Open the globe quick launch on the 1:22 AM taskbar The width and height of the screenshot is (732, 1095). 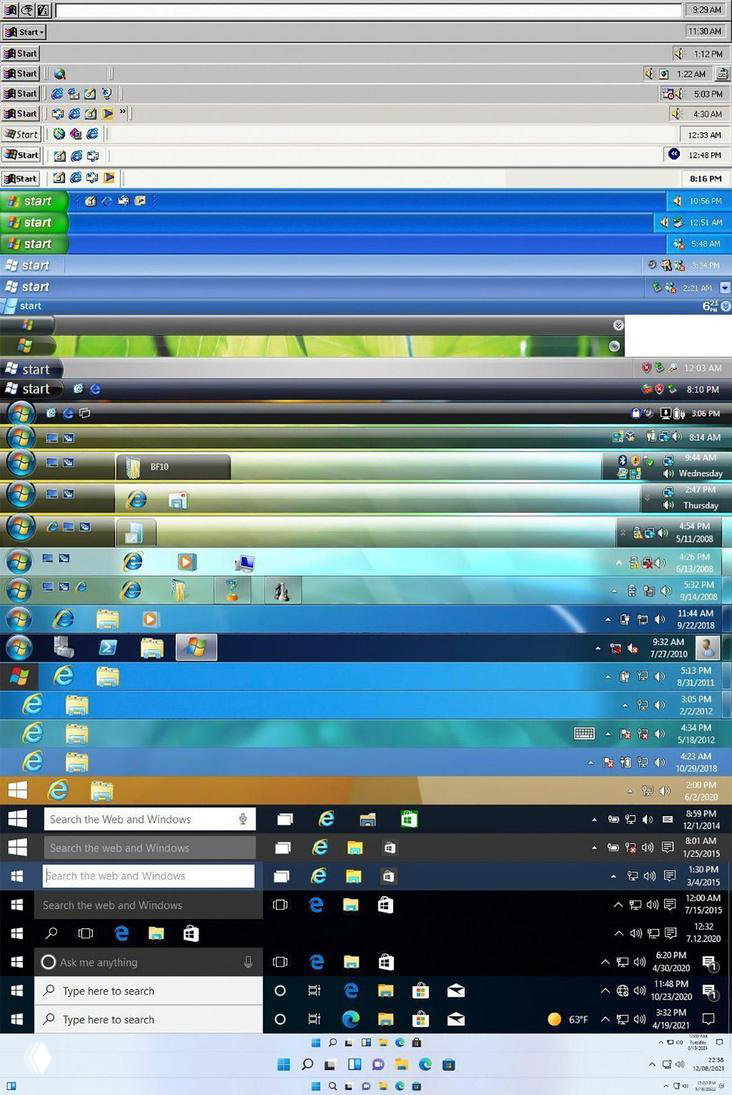(60, 73)
